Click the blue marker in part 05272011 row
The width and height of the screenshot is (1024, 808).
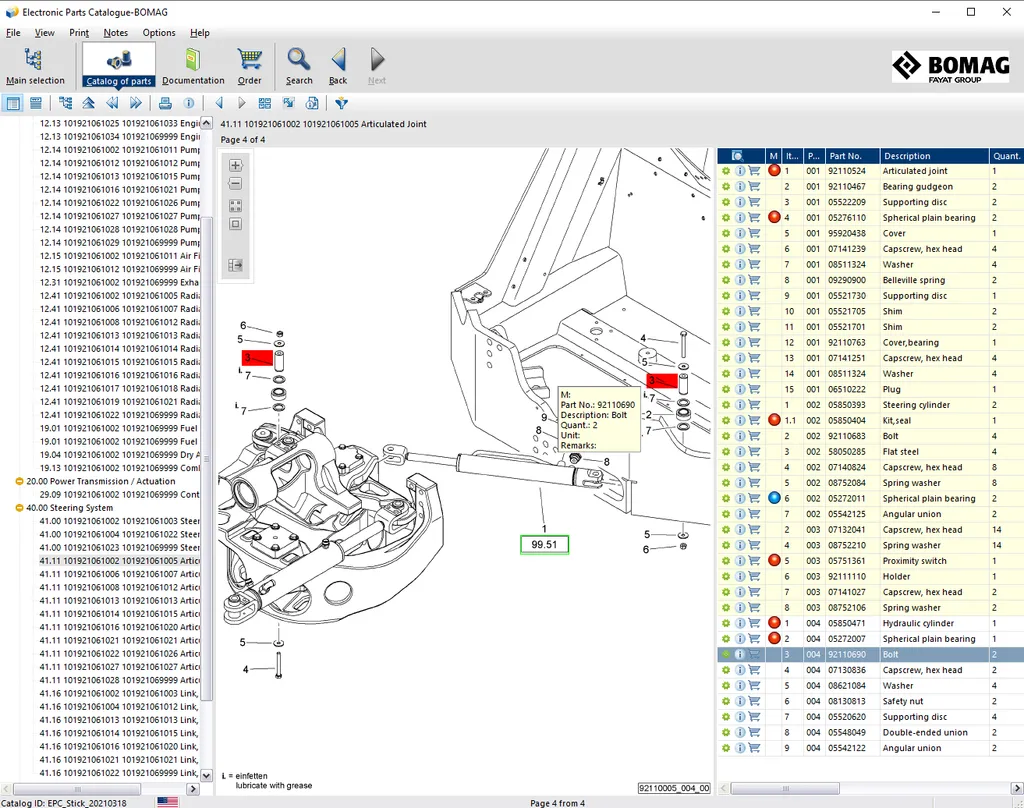774,498
